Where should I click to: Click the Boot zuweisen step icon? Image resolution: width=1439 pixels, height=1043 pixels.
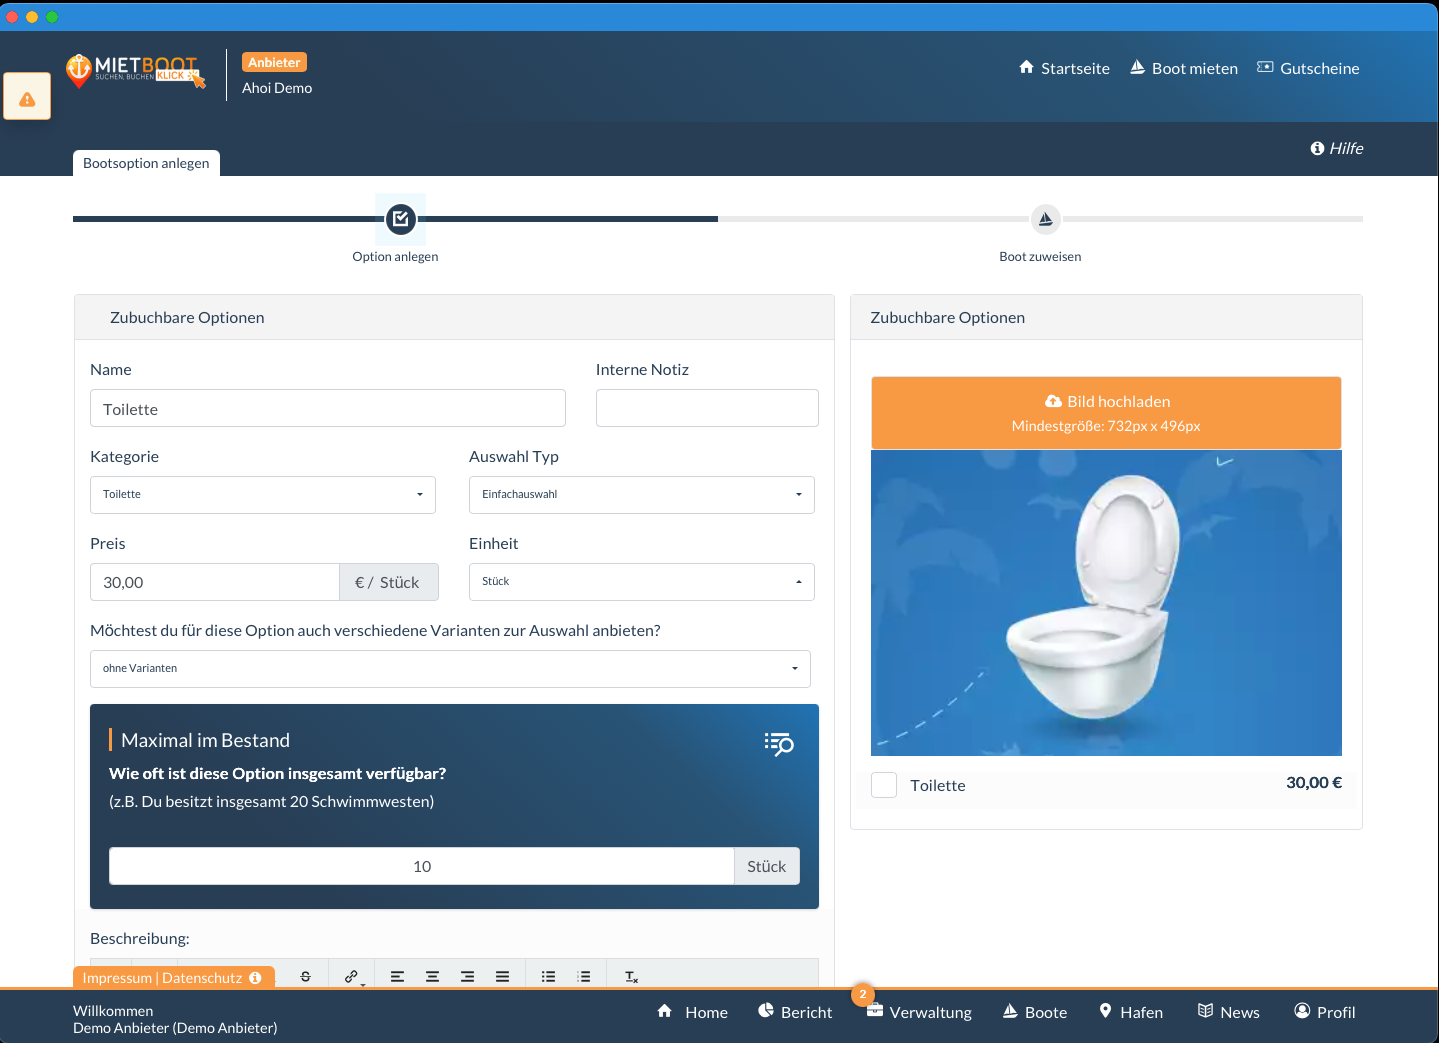[x=1045, y=219]
